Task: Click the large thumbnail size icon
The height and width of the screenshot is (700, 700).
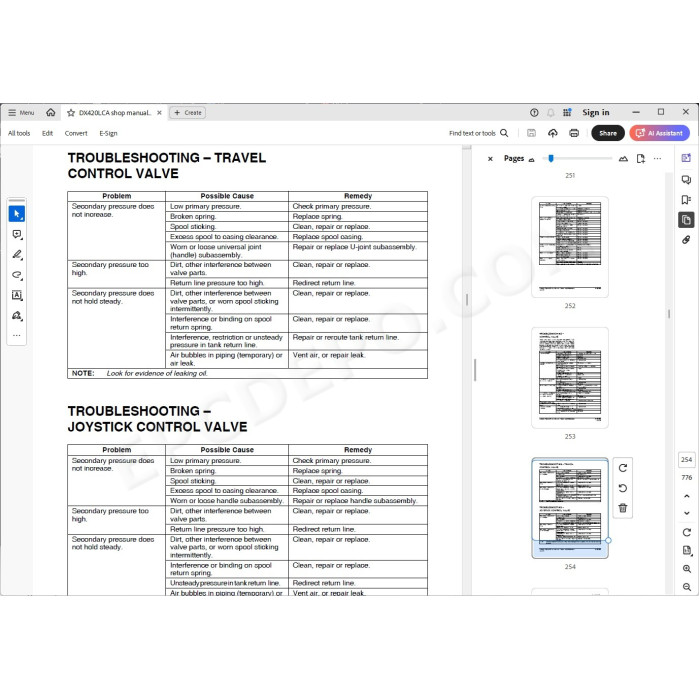Action: coord(623,158)
